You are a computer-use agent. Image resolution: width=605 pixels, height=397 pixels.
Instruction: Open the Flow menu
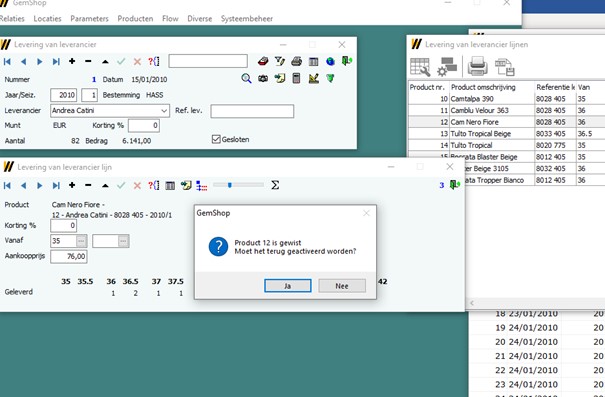pyautogui.click(x=170, y=19)
